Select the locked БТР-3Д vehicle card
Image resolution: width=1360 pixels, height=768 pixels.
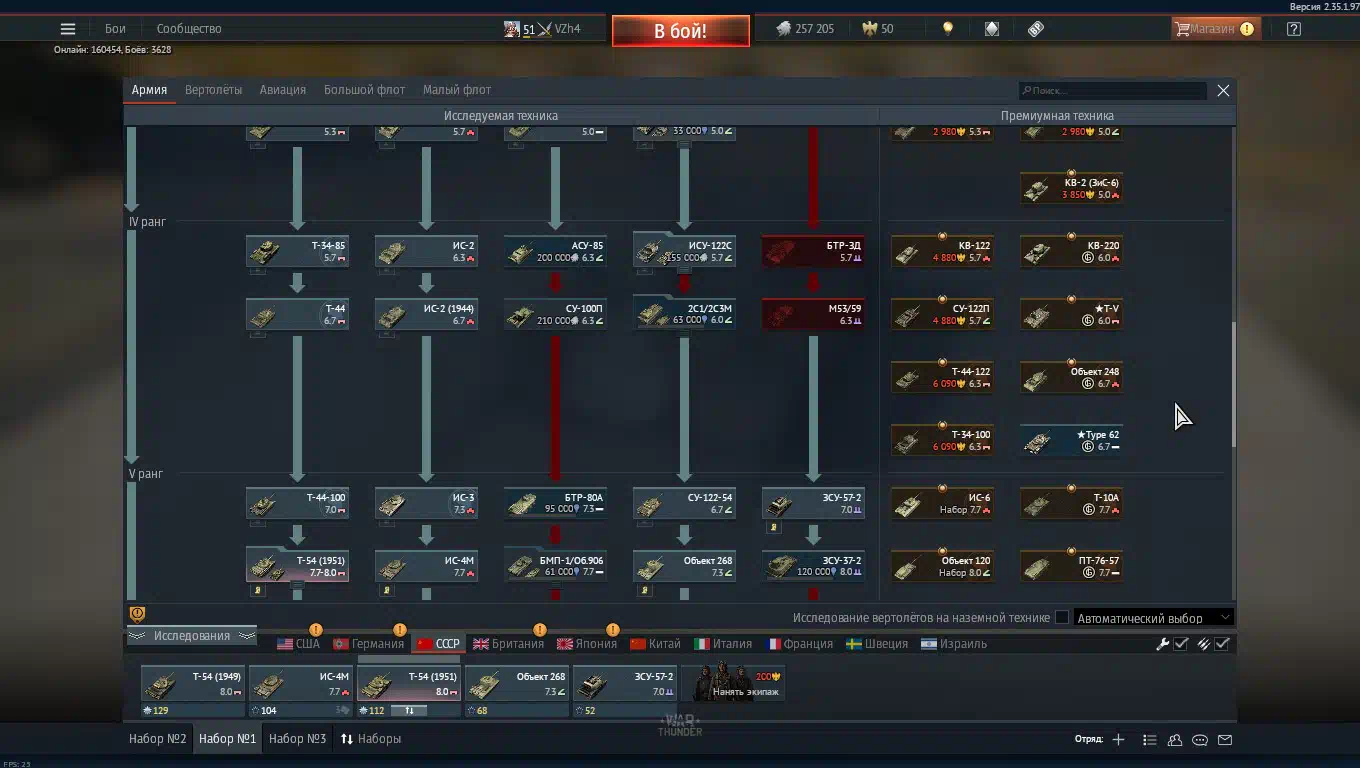point(813,251)
